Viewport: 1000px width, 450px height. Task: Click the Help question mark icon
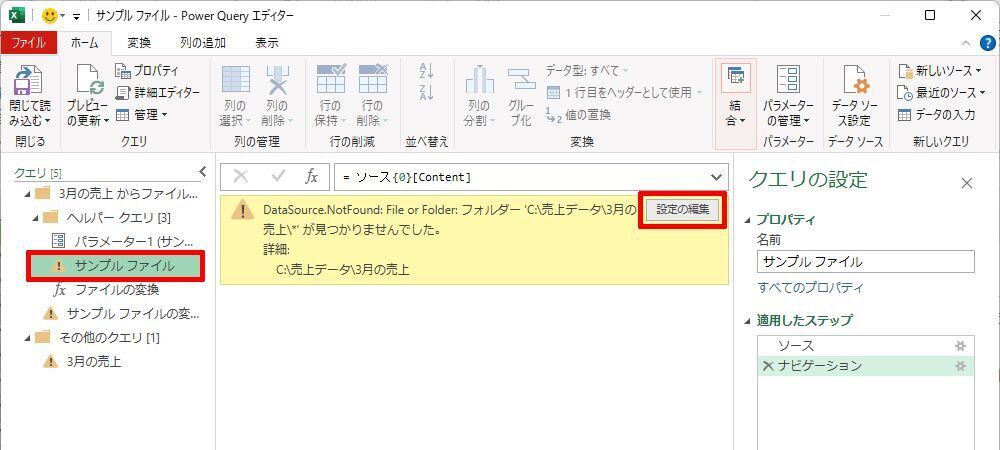click(x=987, y=43)
